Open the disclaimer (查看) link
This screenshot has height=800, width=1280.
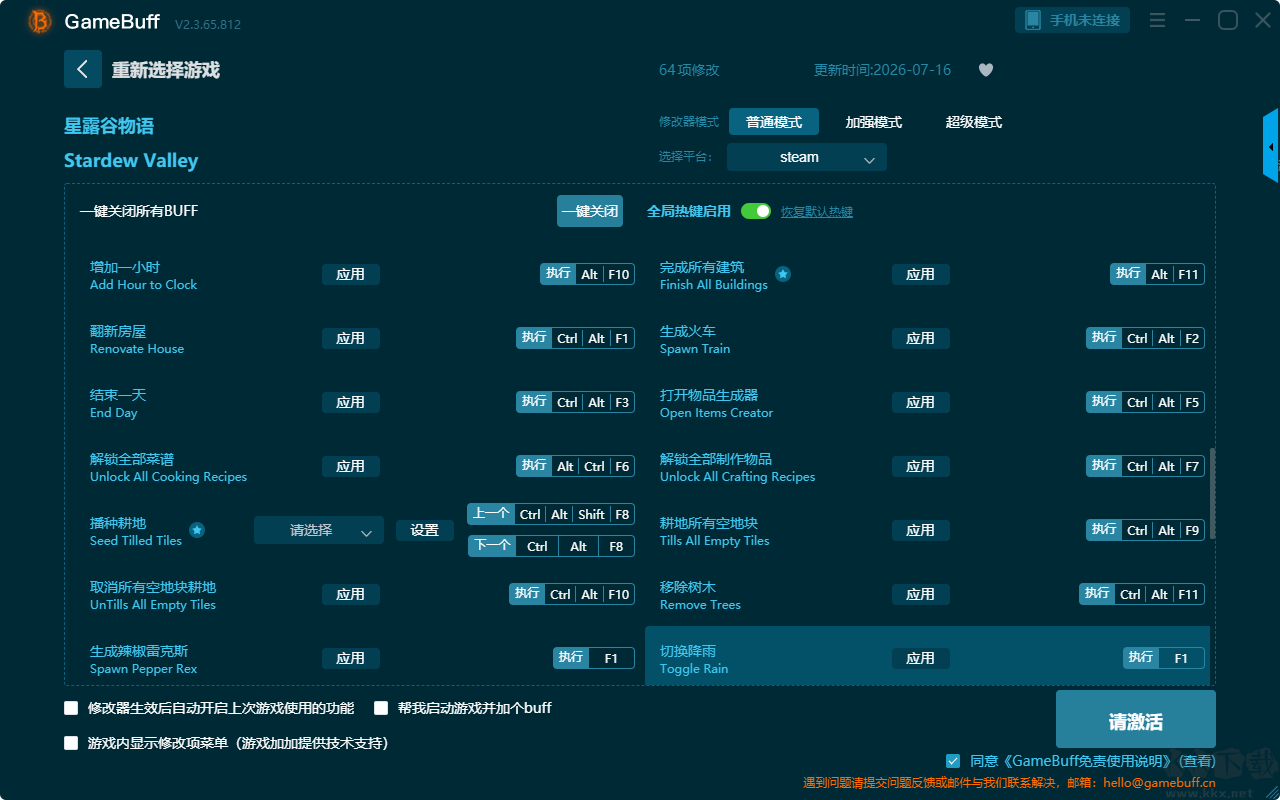[1195, 761]
